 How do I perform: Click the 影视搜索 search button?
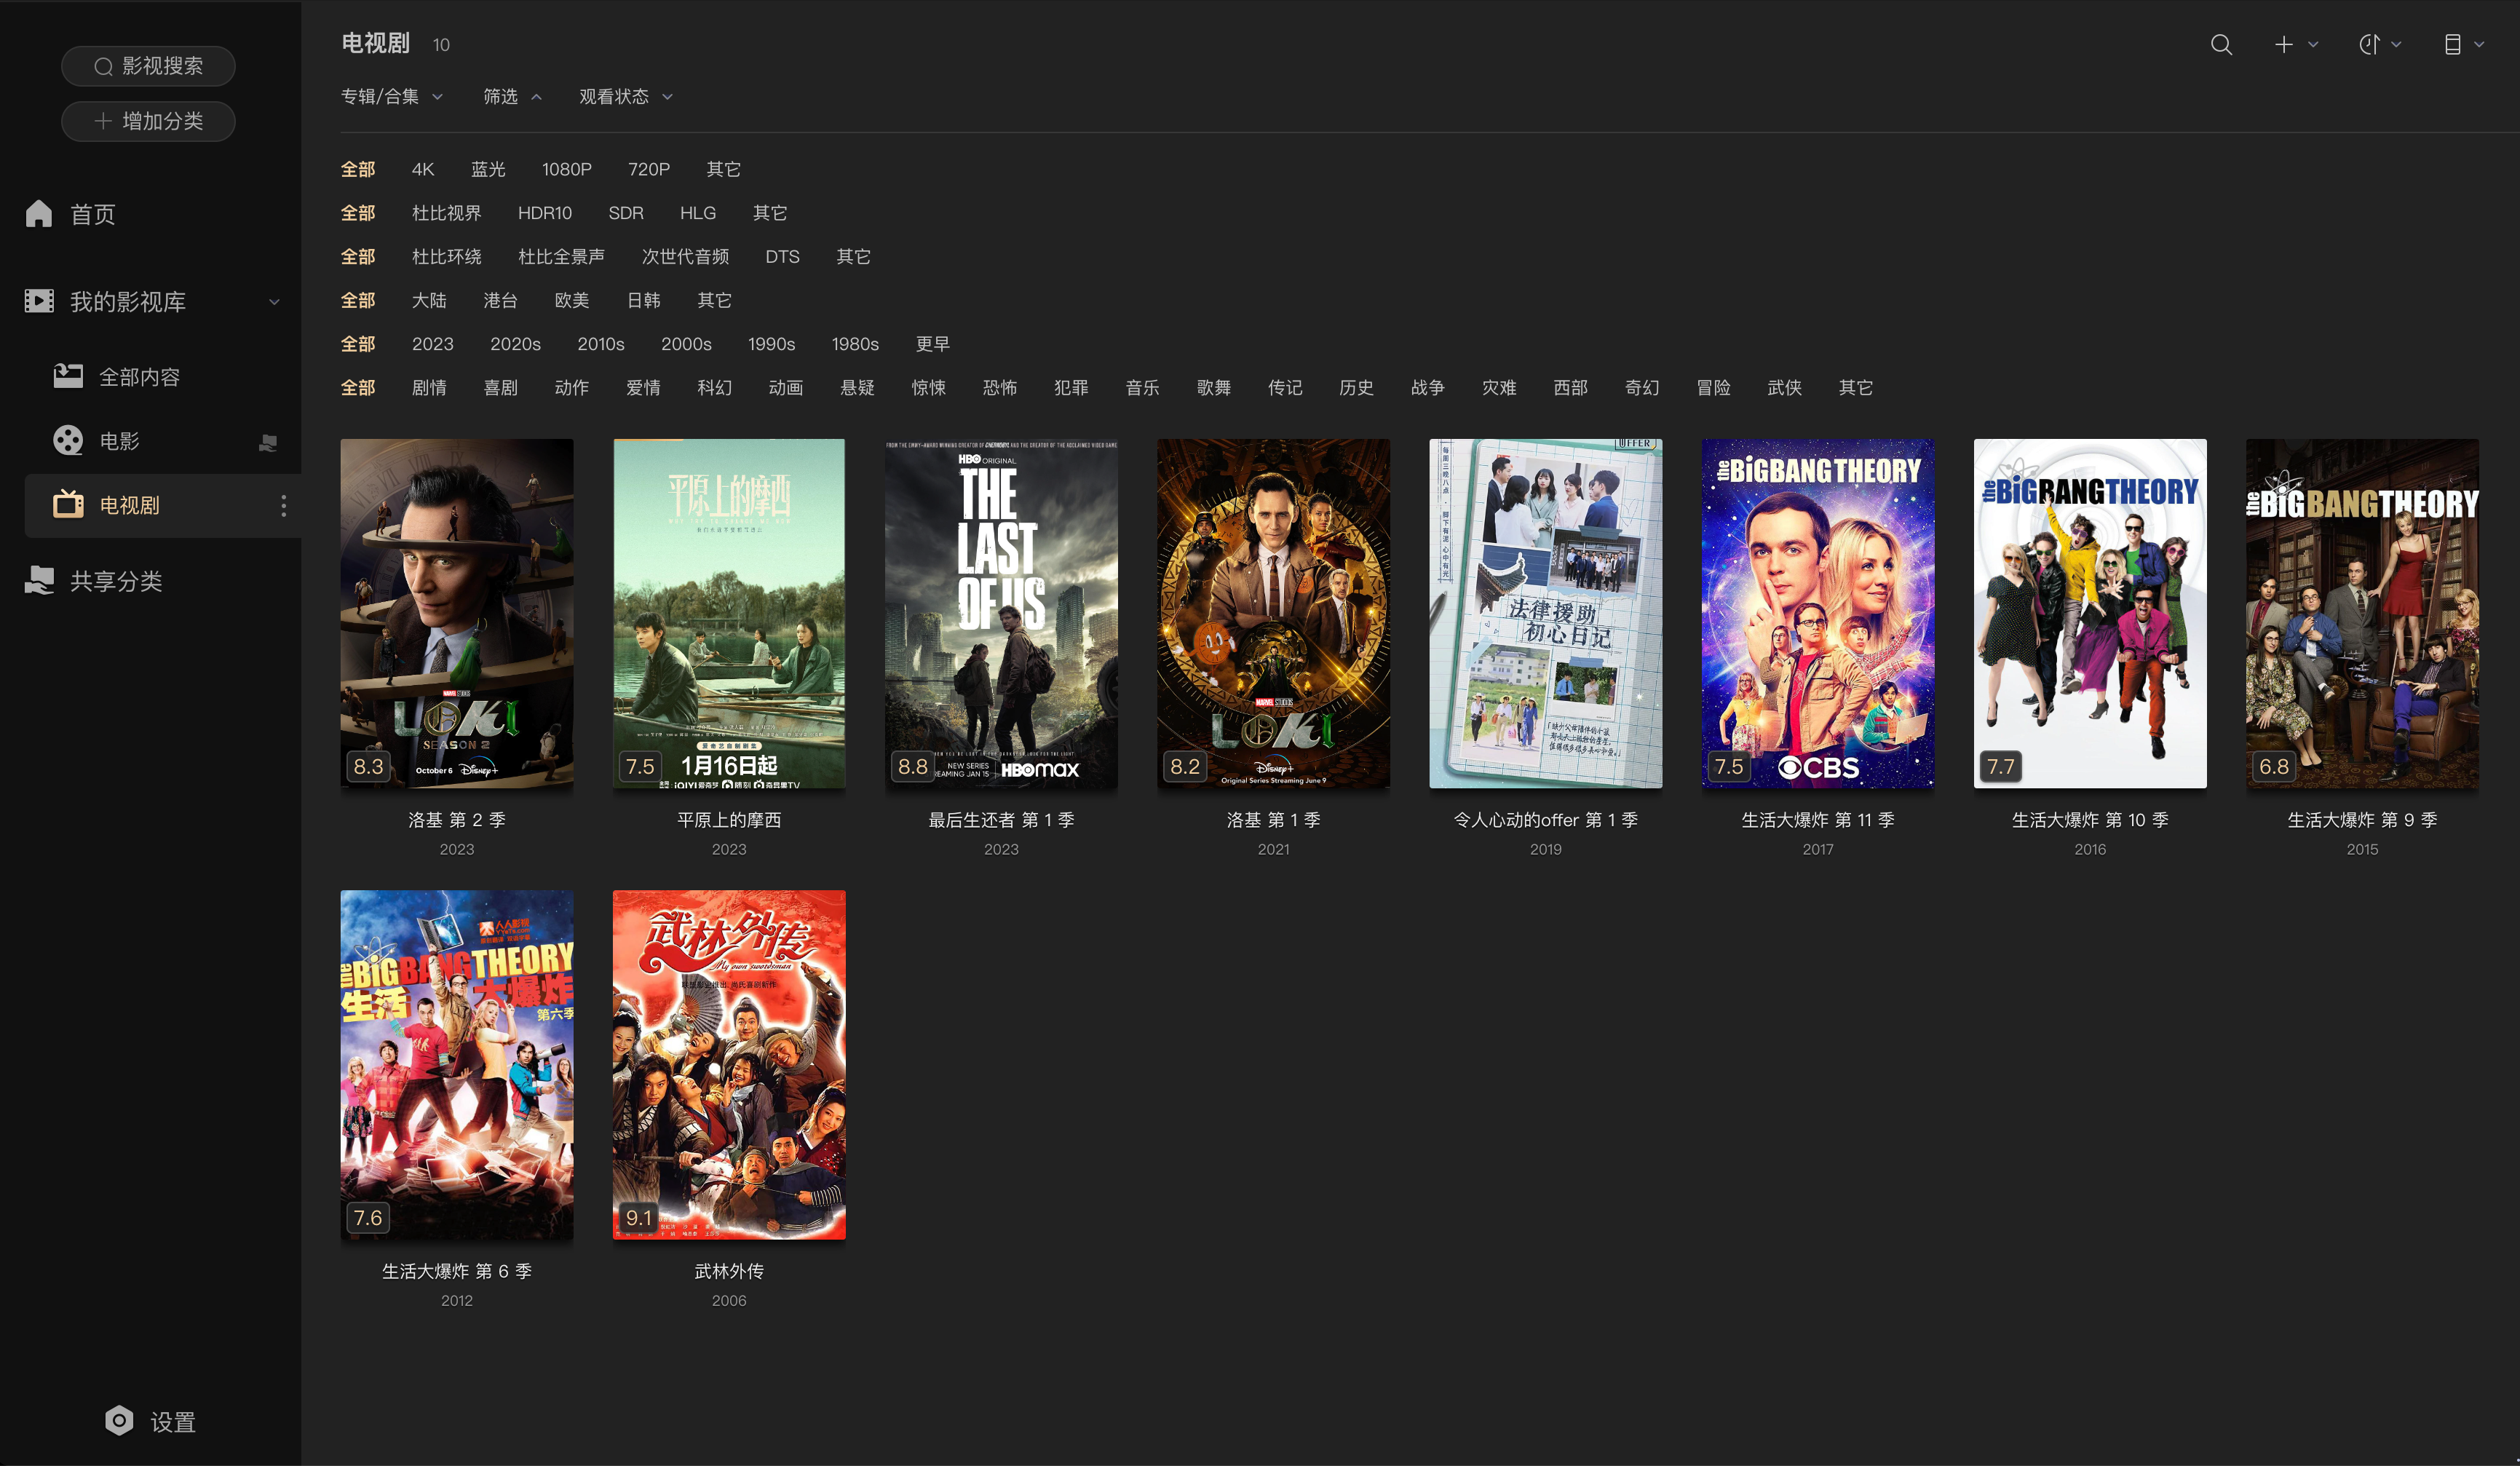148,66
